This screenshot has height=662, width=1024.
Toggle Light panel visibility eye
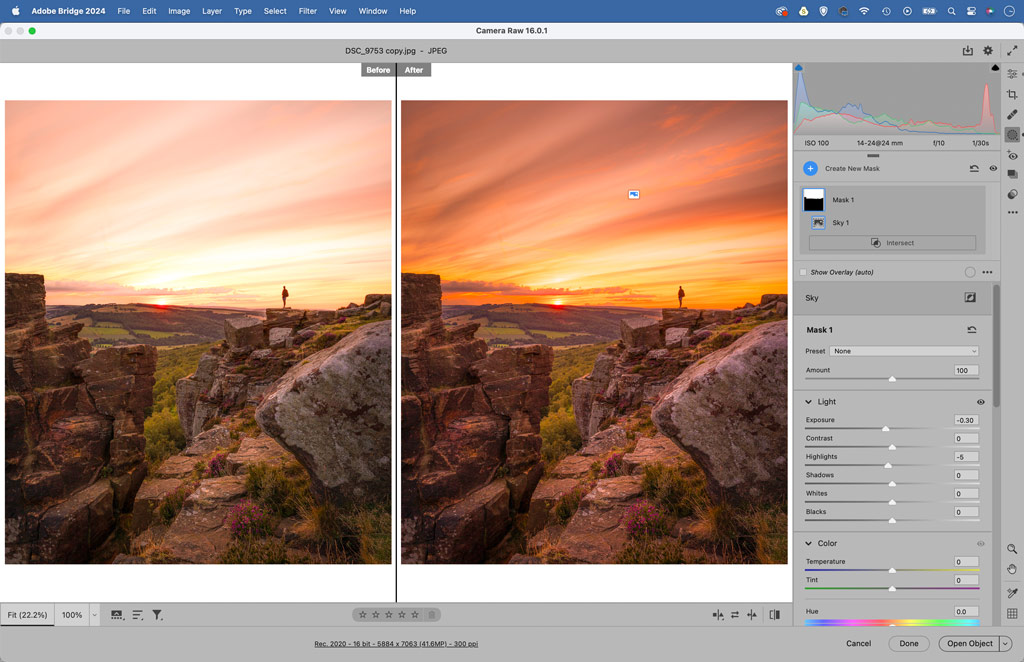point(980,402)
